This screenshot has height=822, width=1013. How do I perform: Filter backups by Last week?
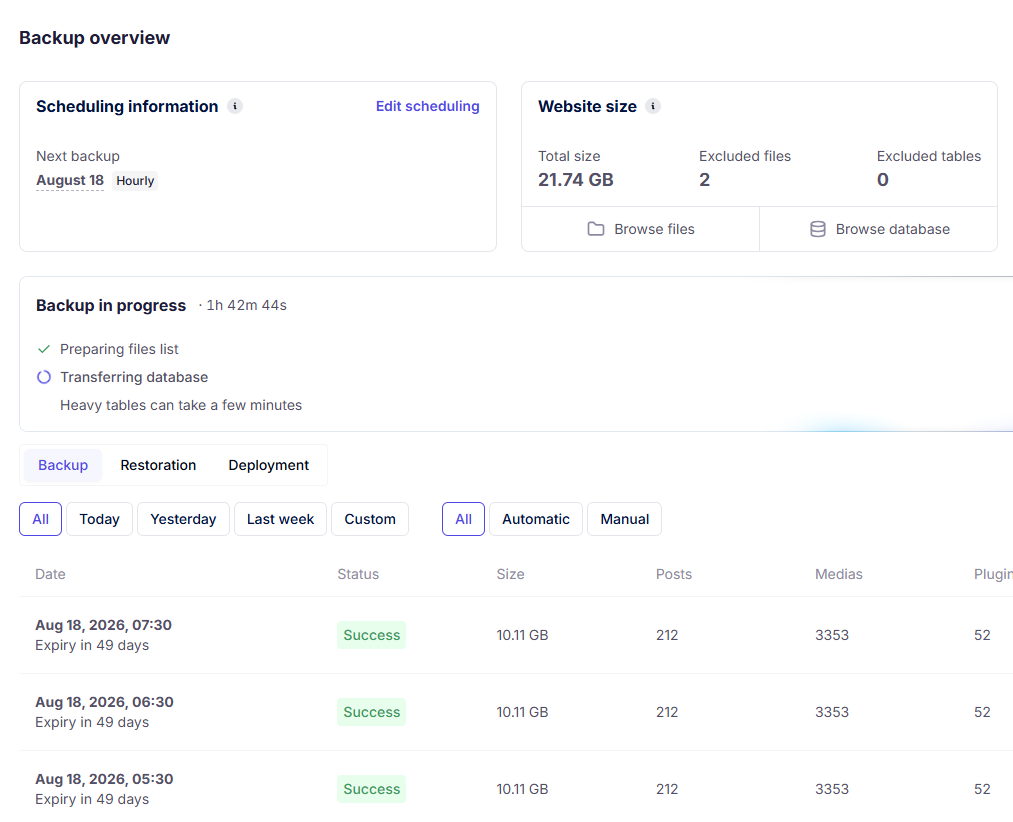coord(280,519)
